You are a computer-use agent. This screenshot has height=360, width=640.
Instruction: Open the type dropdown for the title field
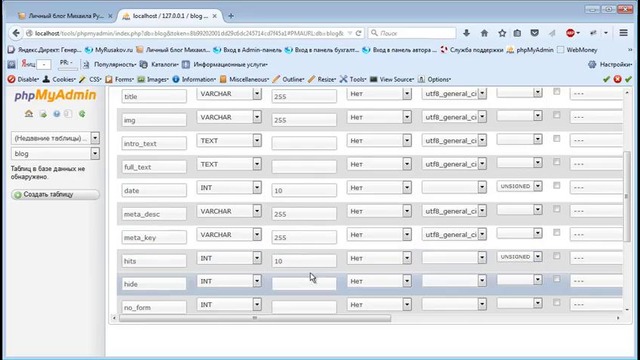229,94
